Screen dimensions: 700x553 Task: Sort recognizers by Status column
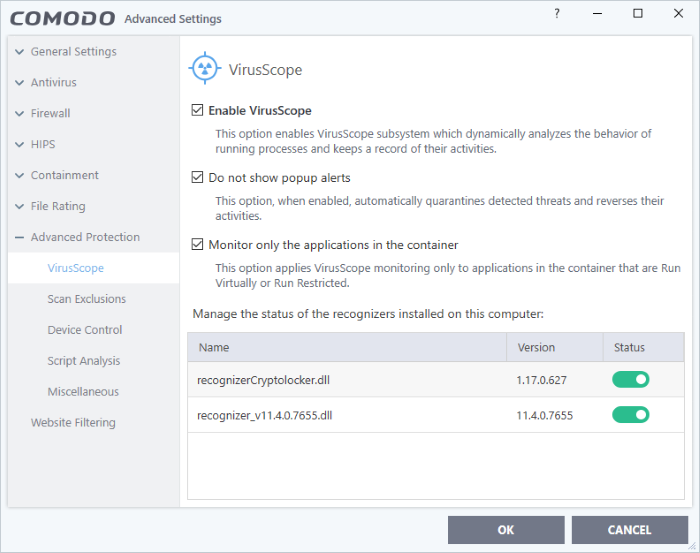coord(643,347)
